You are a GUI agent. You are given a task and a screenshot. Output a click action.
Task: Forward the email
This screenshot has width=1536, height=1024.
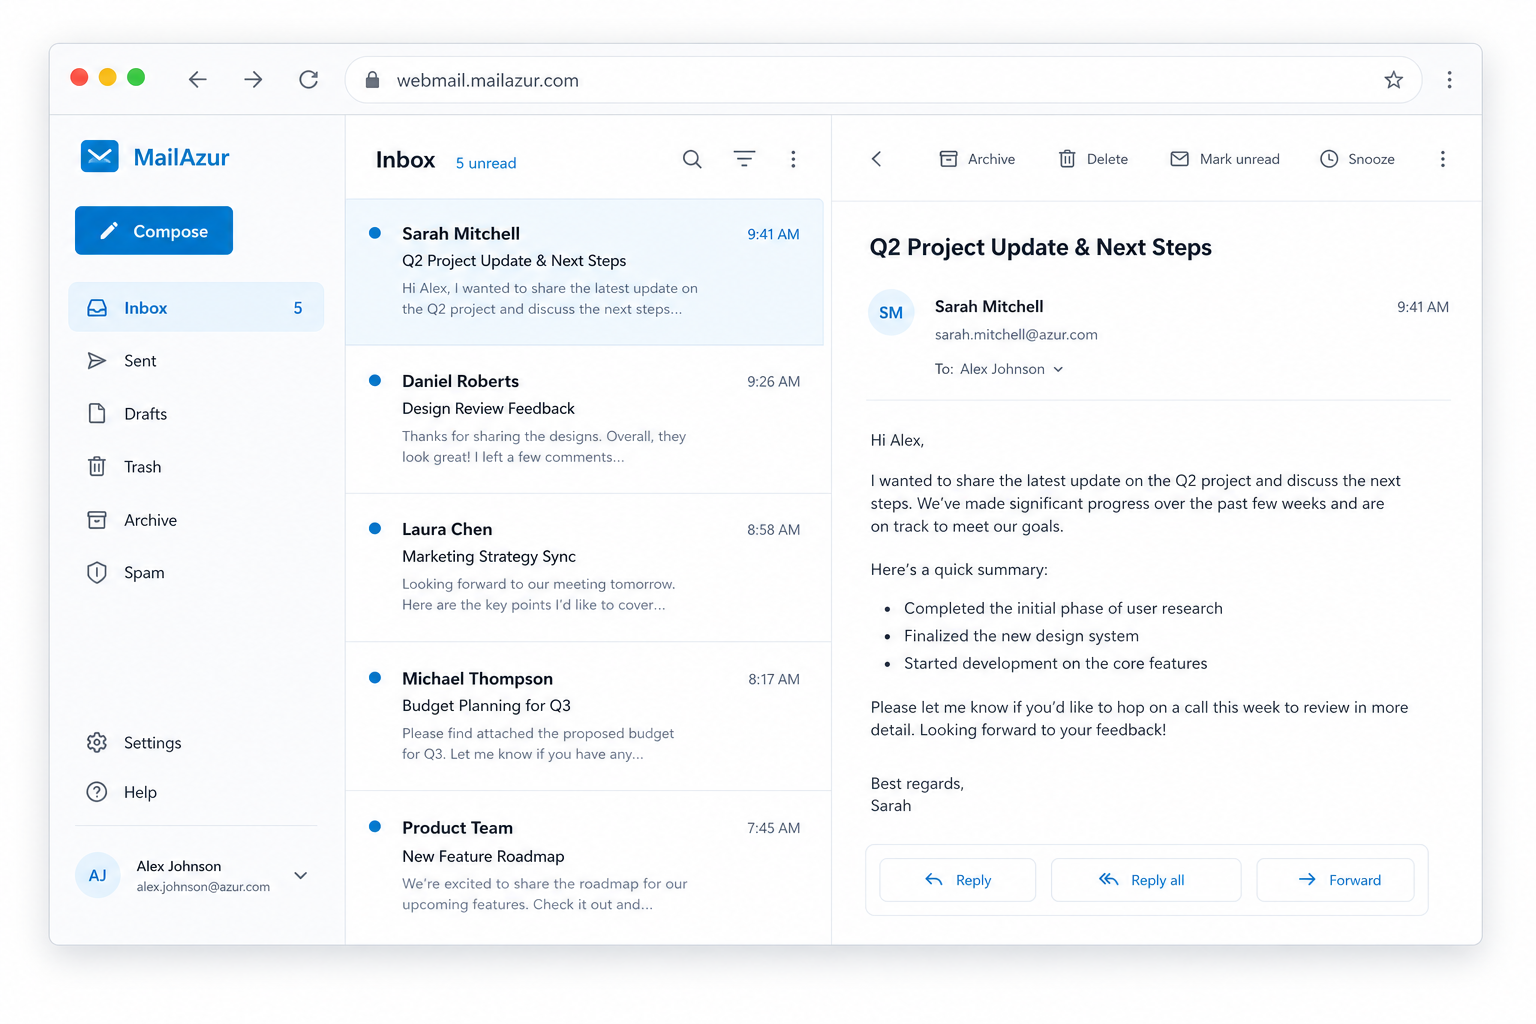[1335, 880]
